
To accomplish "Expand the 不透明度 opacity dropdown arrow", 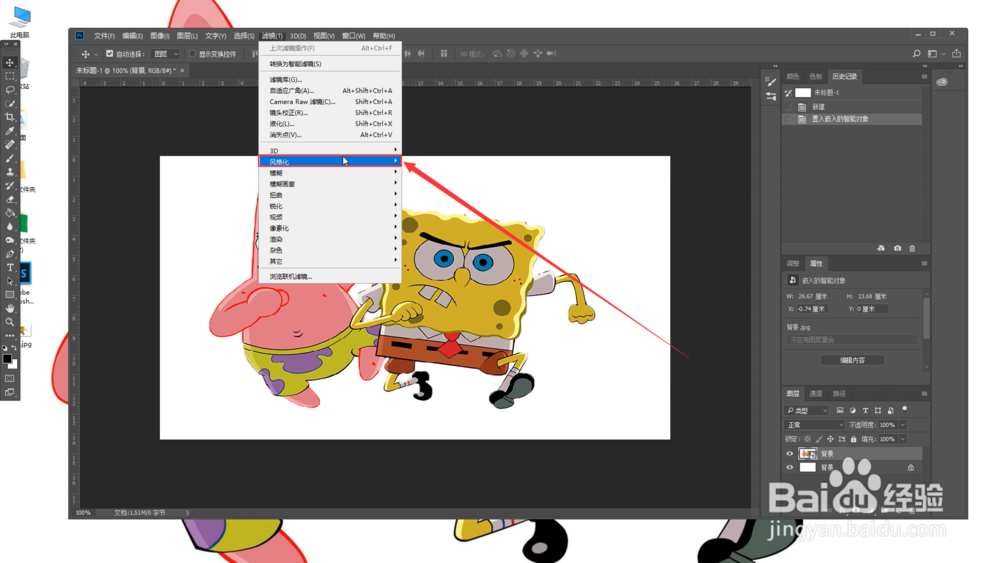I will point(902,425).
